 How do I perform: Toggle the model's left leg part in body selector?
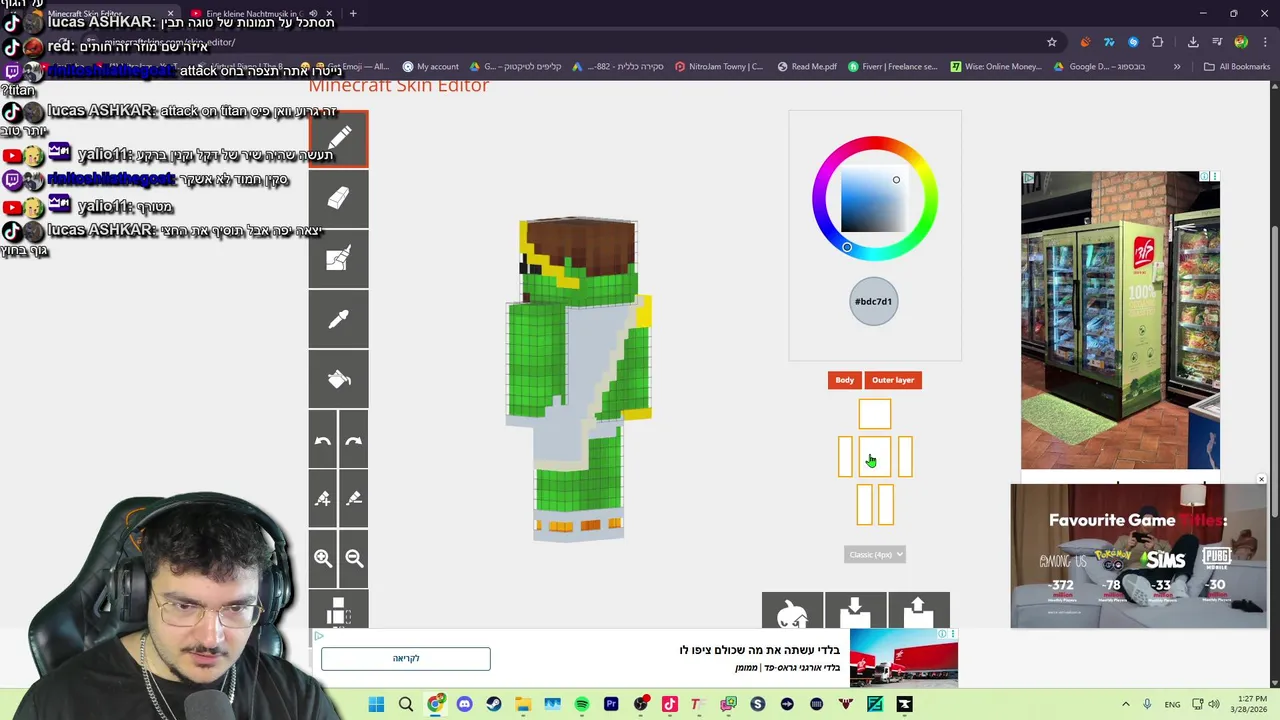pyautogui.click(x=885, y=504)
